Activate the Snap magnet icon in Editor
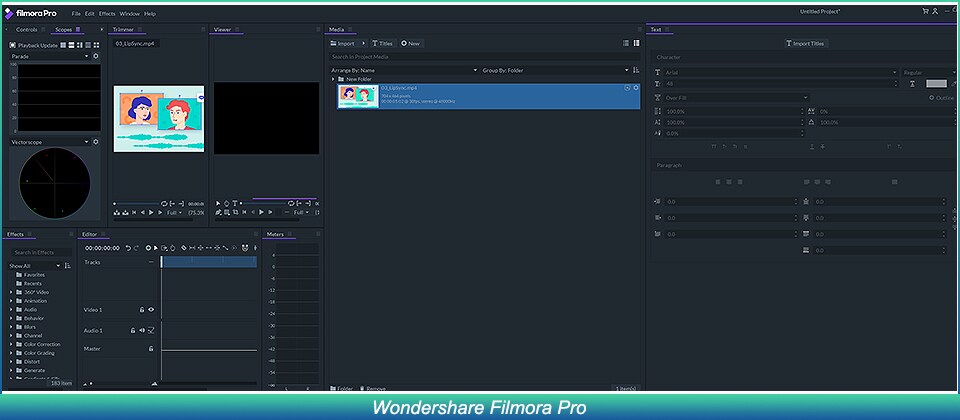Viewport: 960px width, 420px height. click(x=246, y=248)
